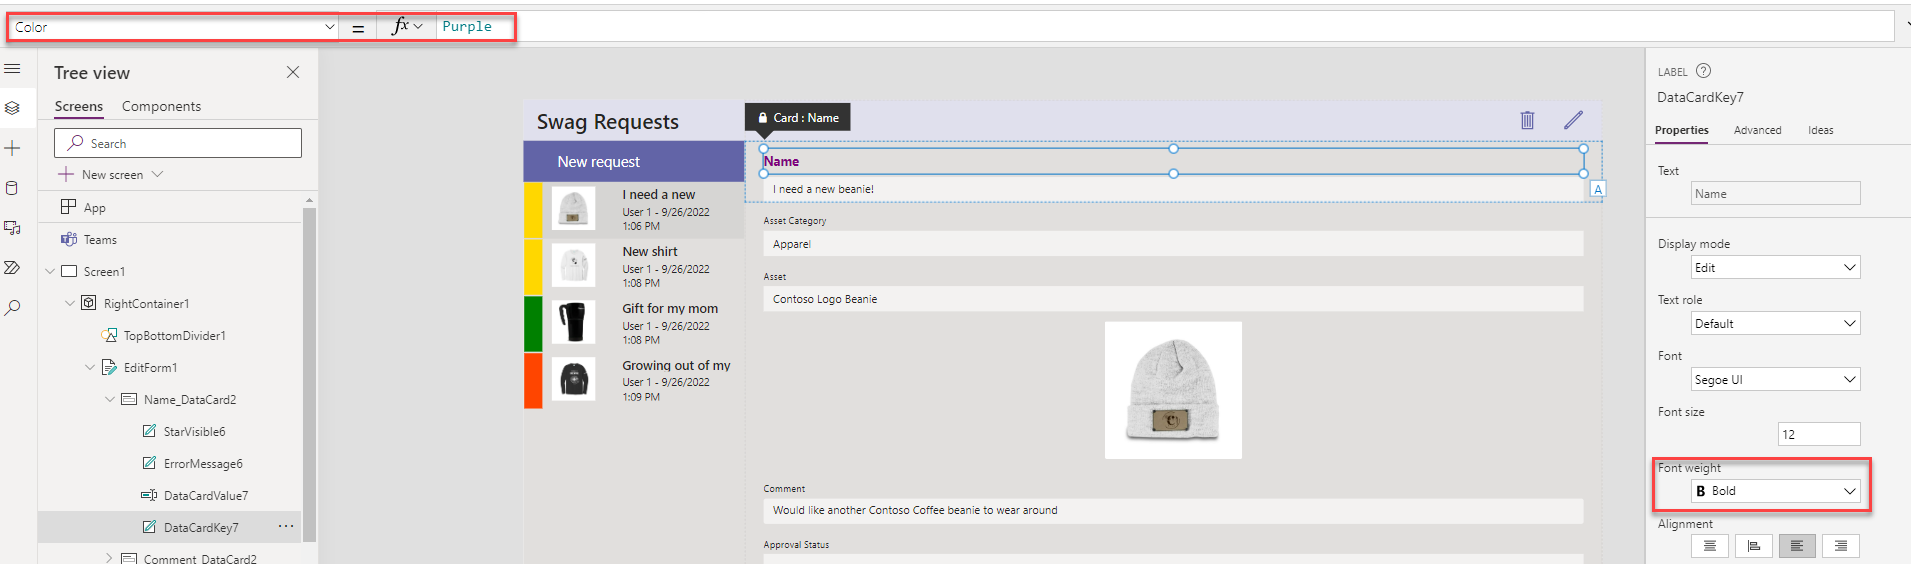This screenshot has height=564, width=1911.
Task: Open the Font weight Bold dropdown
Action: click(x=1775, y=491)
